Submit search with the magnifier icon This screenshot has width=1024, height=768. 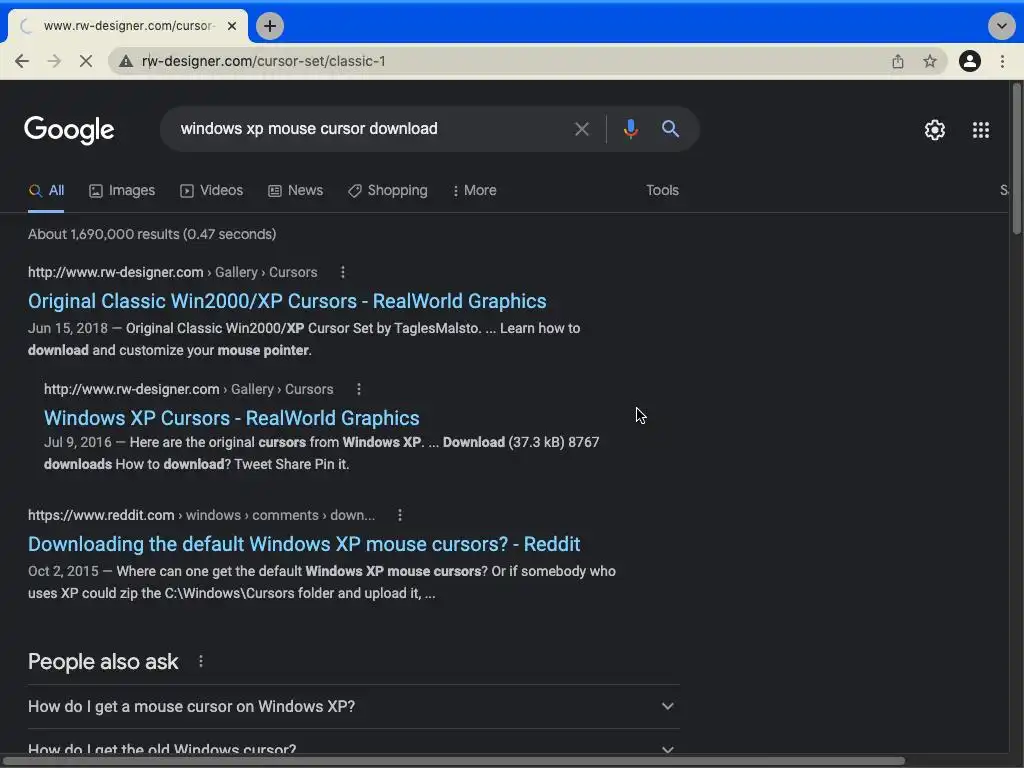tap(671, 129)
